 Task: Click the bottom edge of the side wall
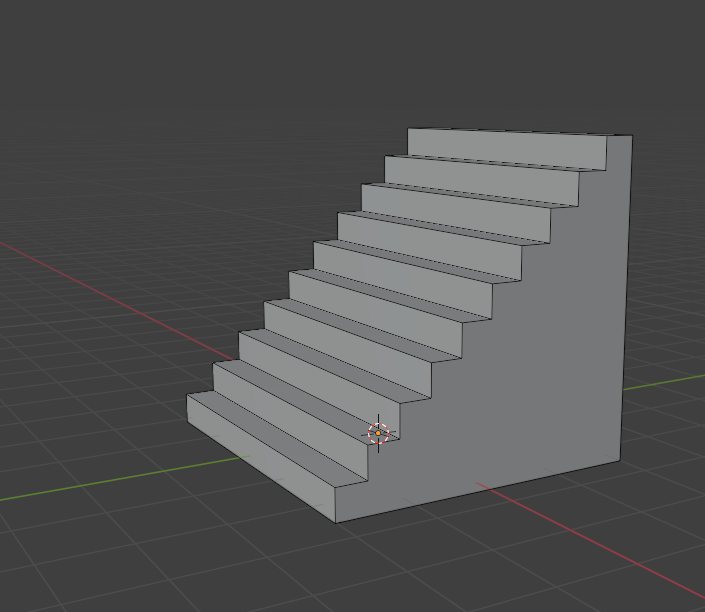(x=480, y=490)
